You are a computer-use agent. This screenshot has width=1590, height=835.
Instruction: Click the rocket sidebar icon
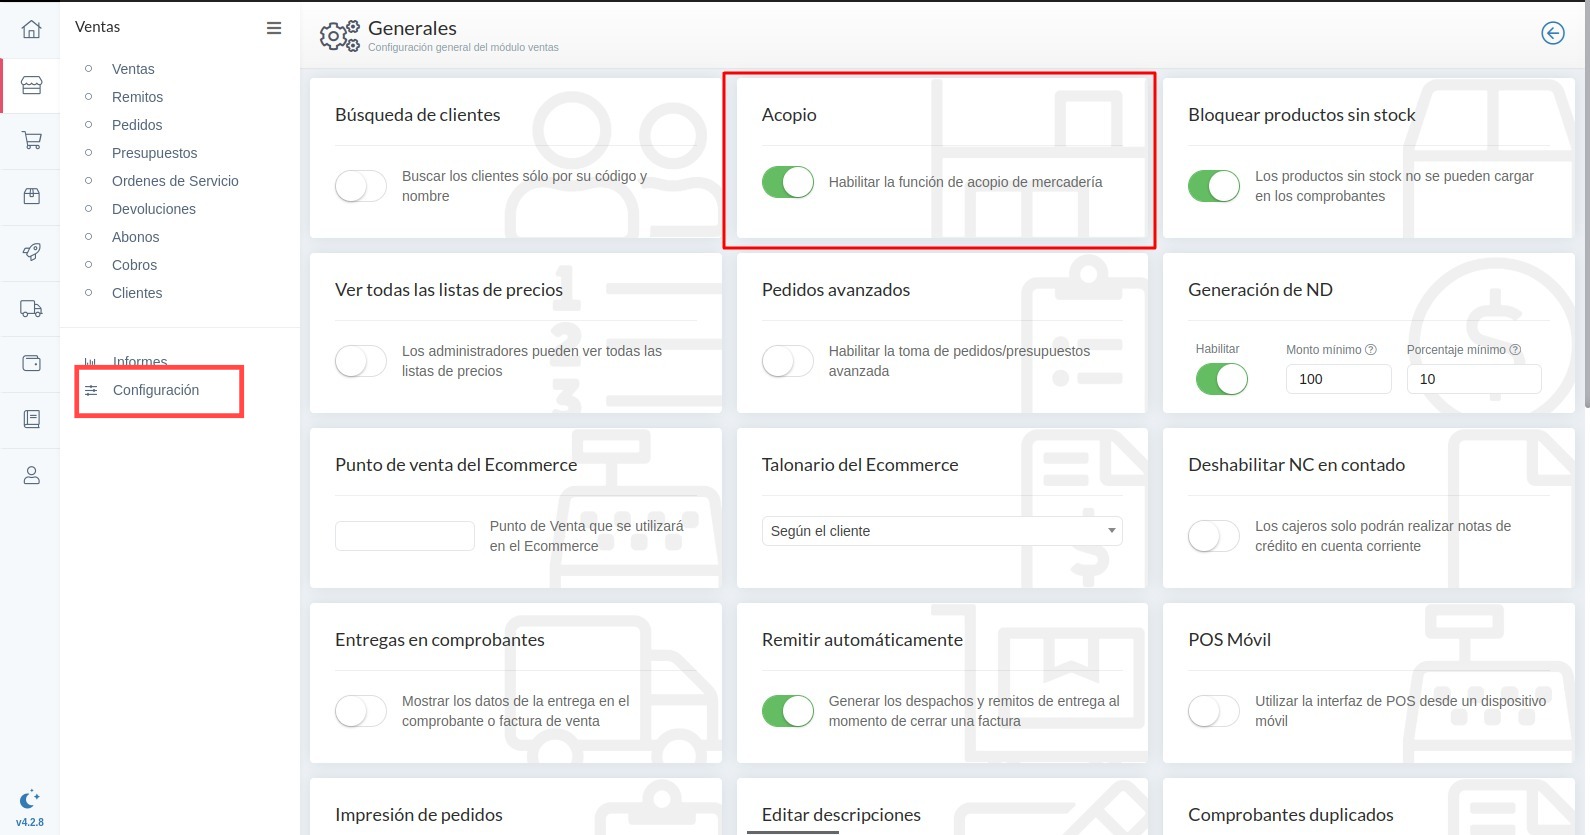31,252
